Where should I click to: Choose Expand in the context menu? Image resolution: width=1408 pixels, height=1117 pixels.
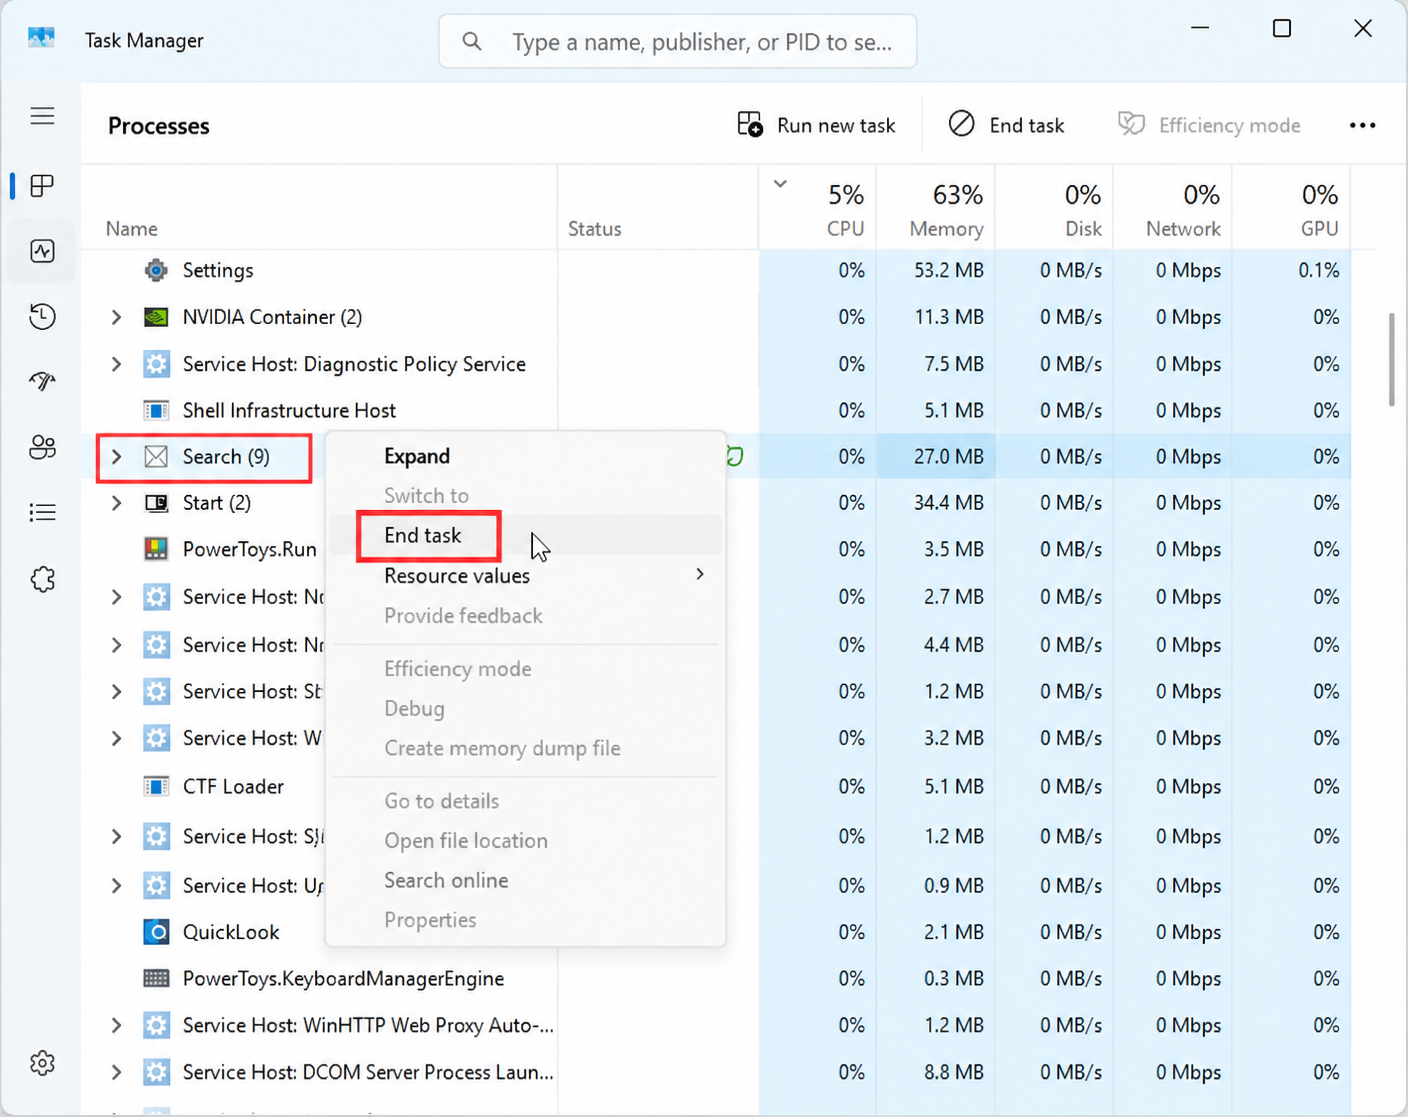click(526, 456)
